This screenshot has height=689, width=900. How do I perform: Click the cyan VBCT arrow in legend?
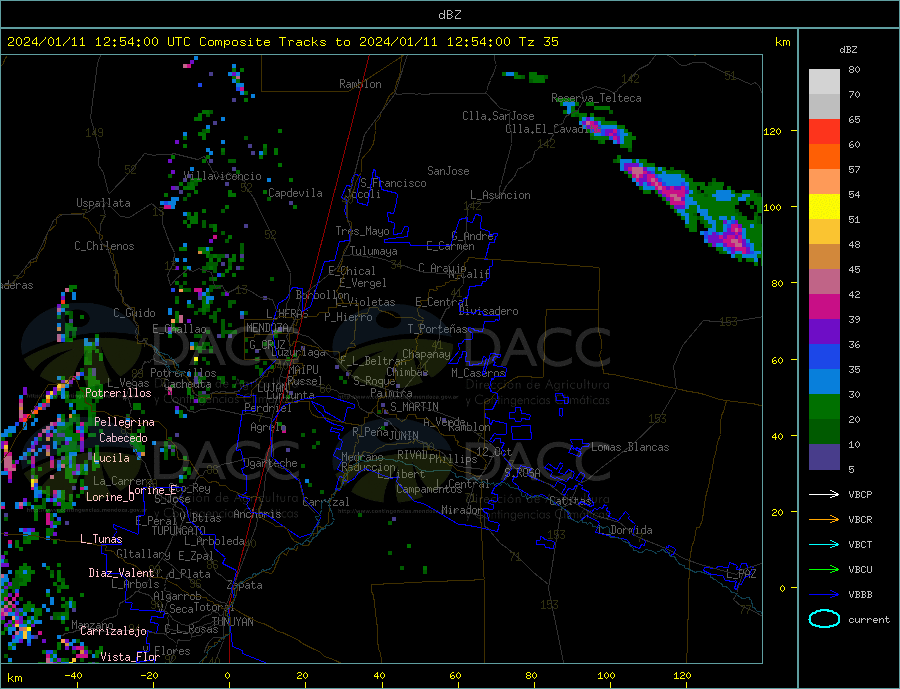click(x=824, y=544)
